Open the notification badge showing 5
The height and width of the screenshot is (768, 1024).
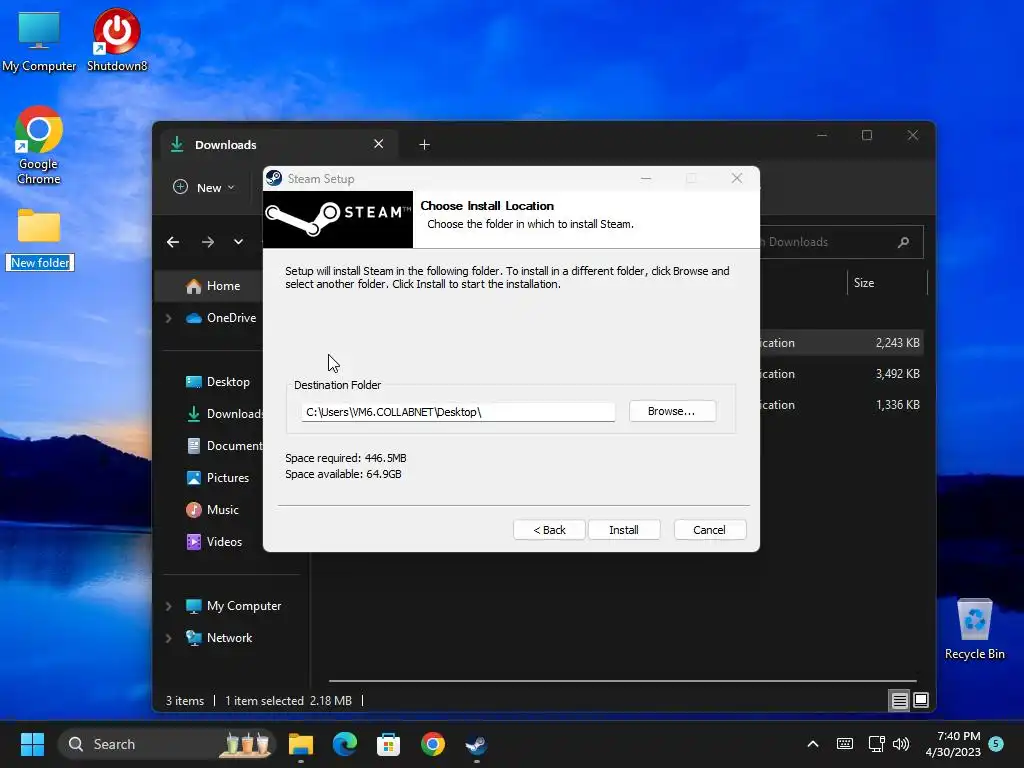tap(996, 743)
